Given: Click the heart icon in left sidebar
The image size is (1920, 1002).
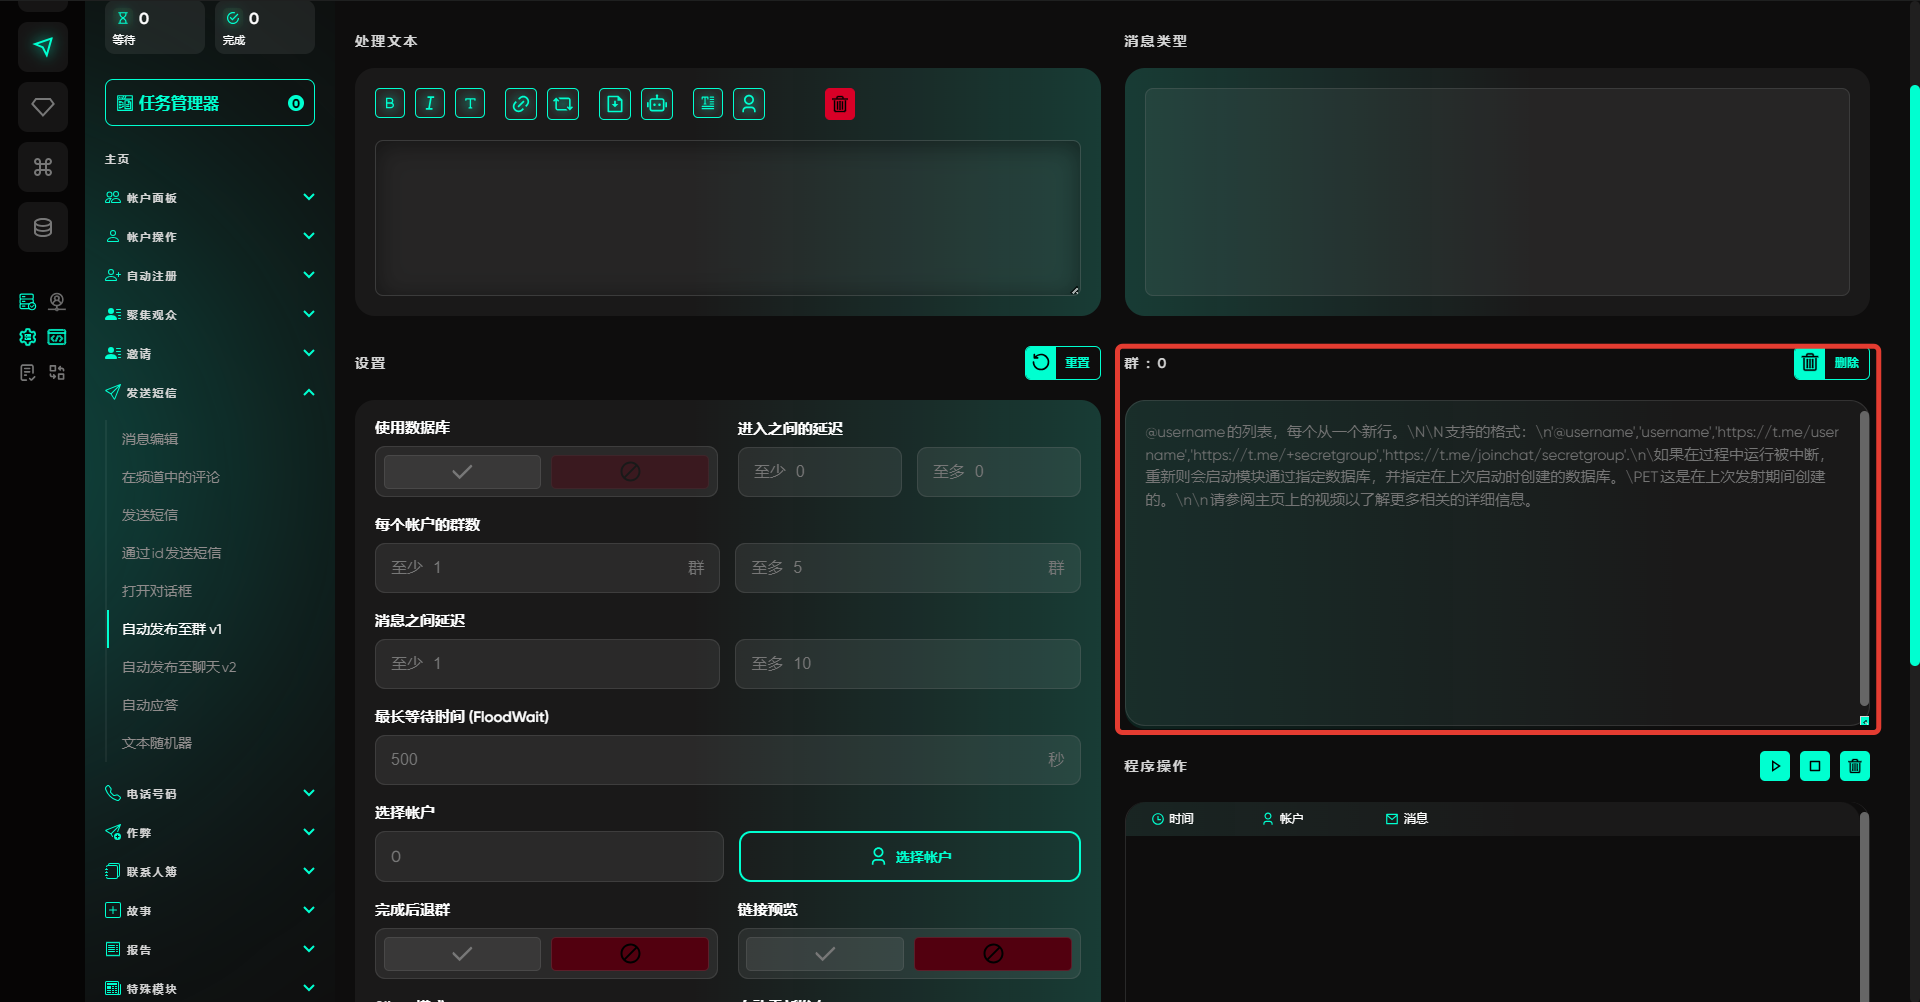Looking at the screenshot, I should 43,107.
